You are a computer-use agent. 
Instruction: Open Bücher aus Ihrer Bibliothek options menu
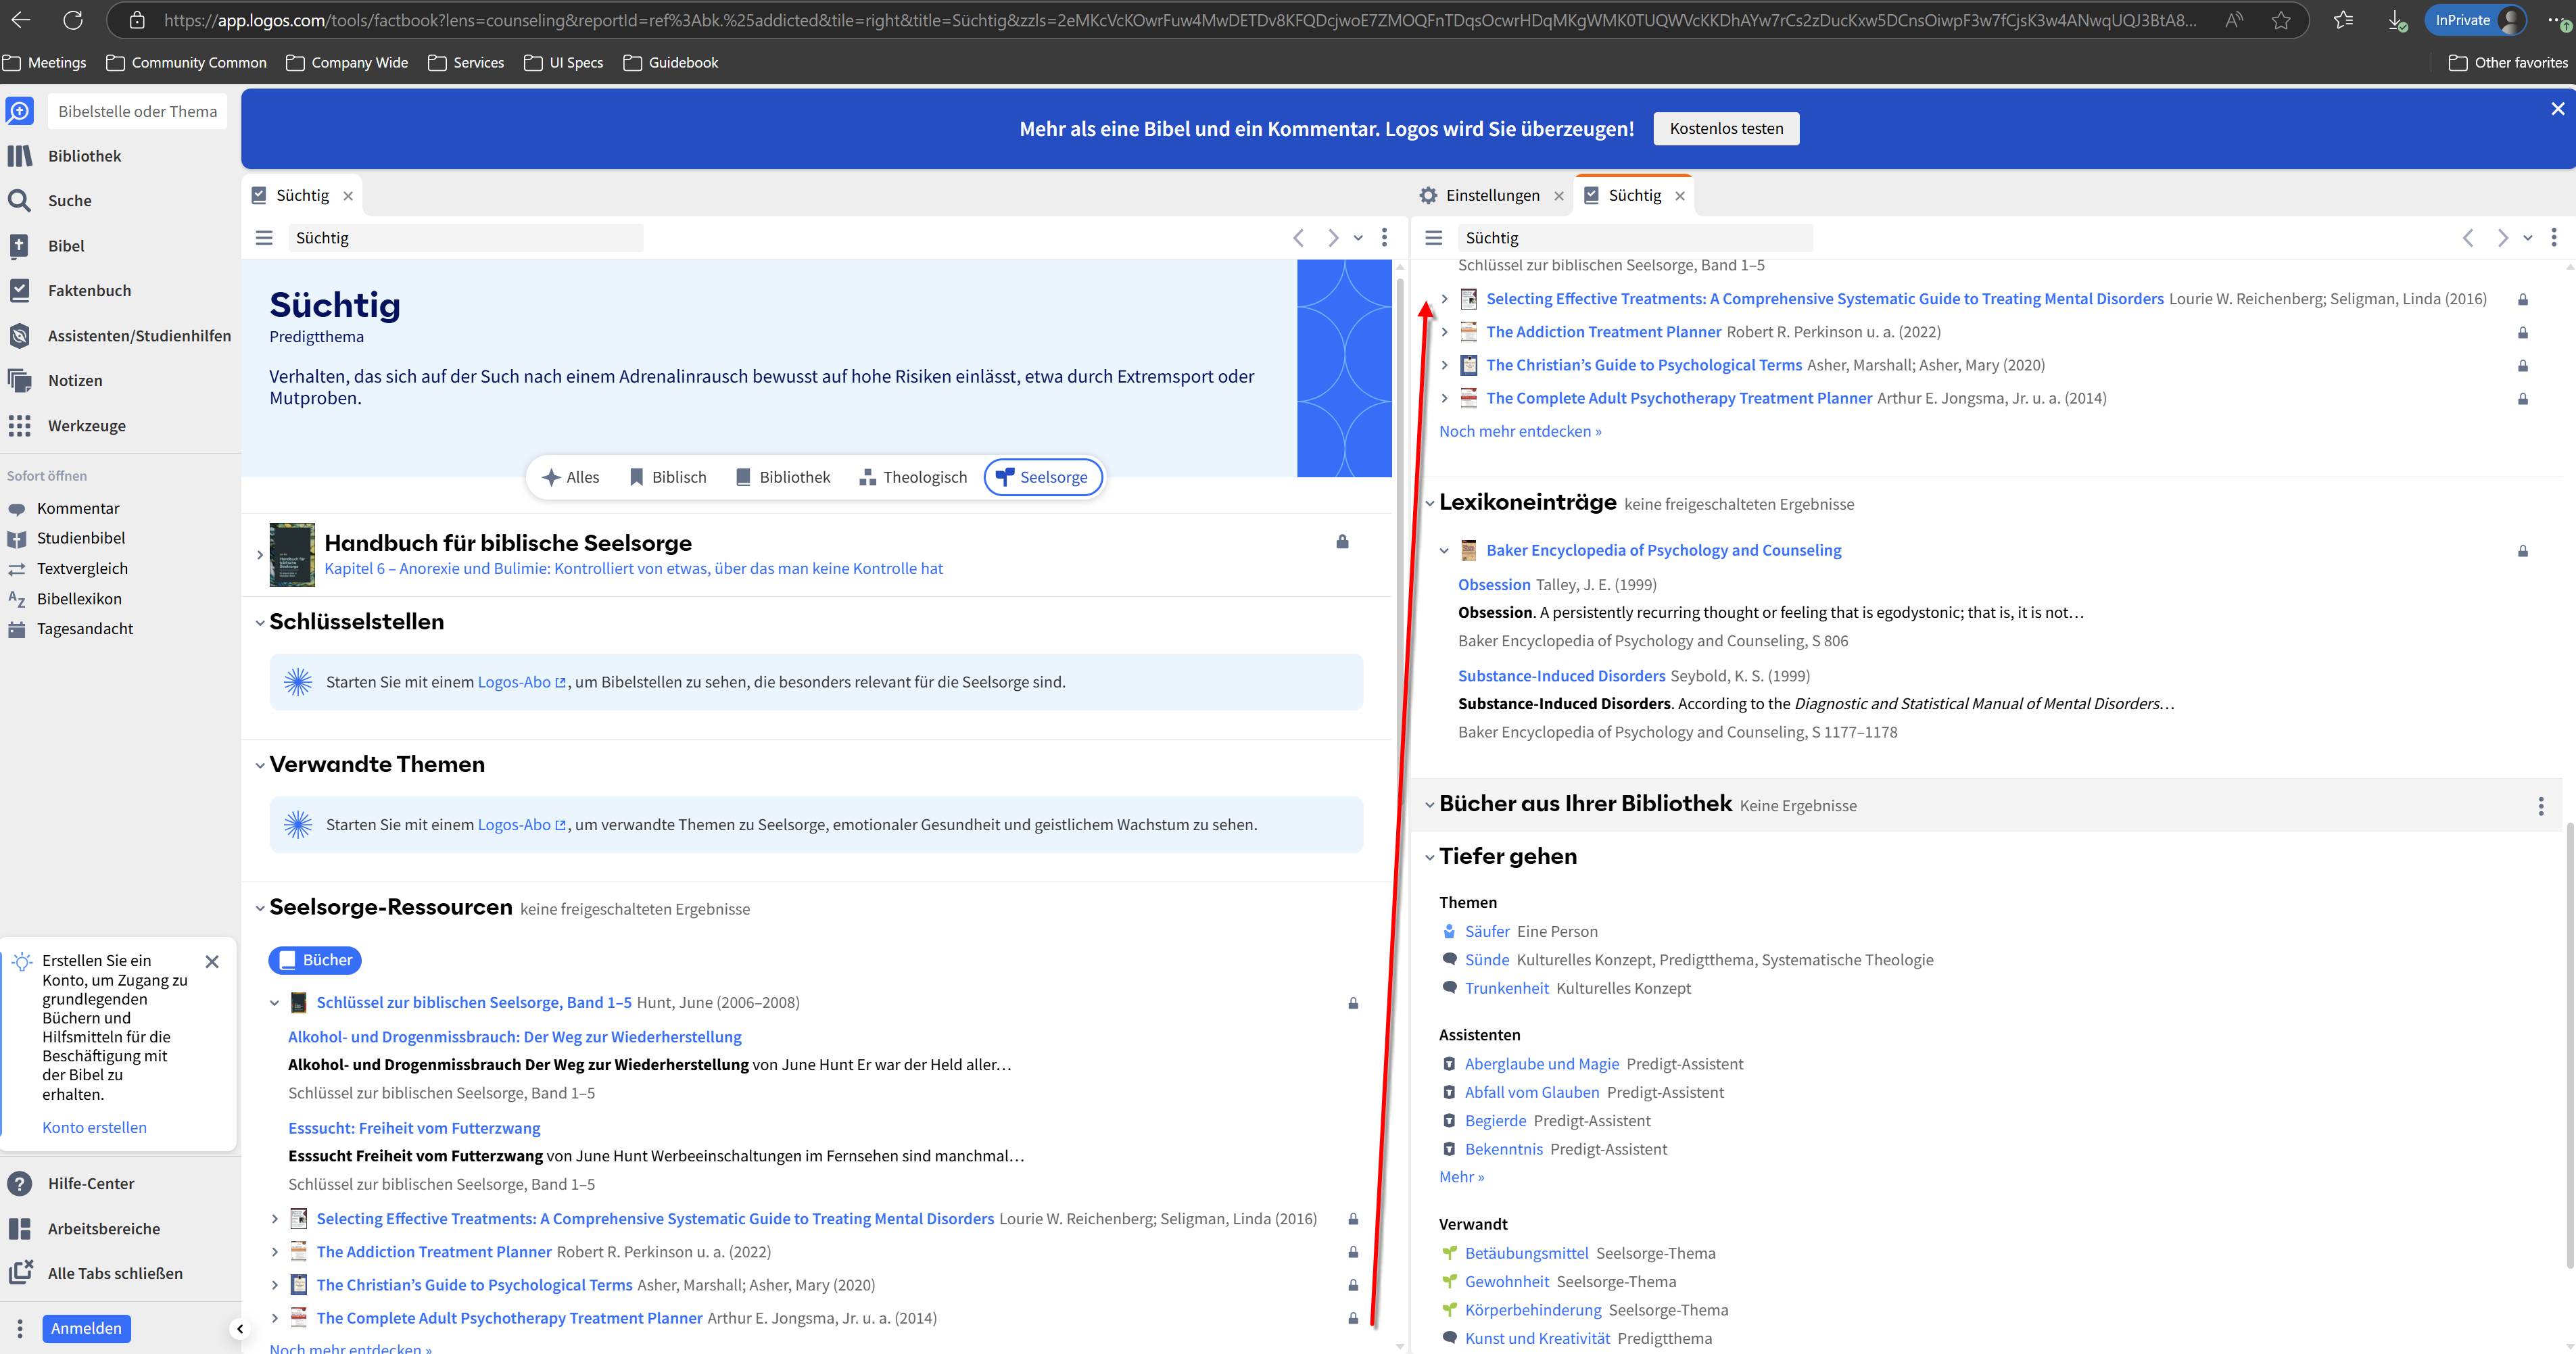point(2540,806)
